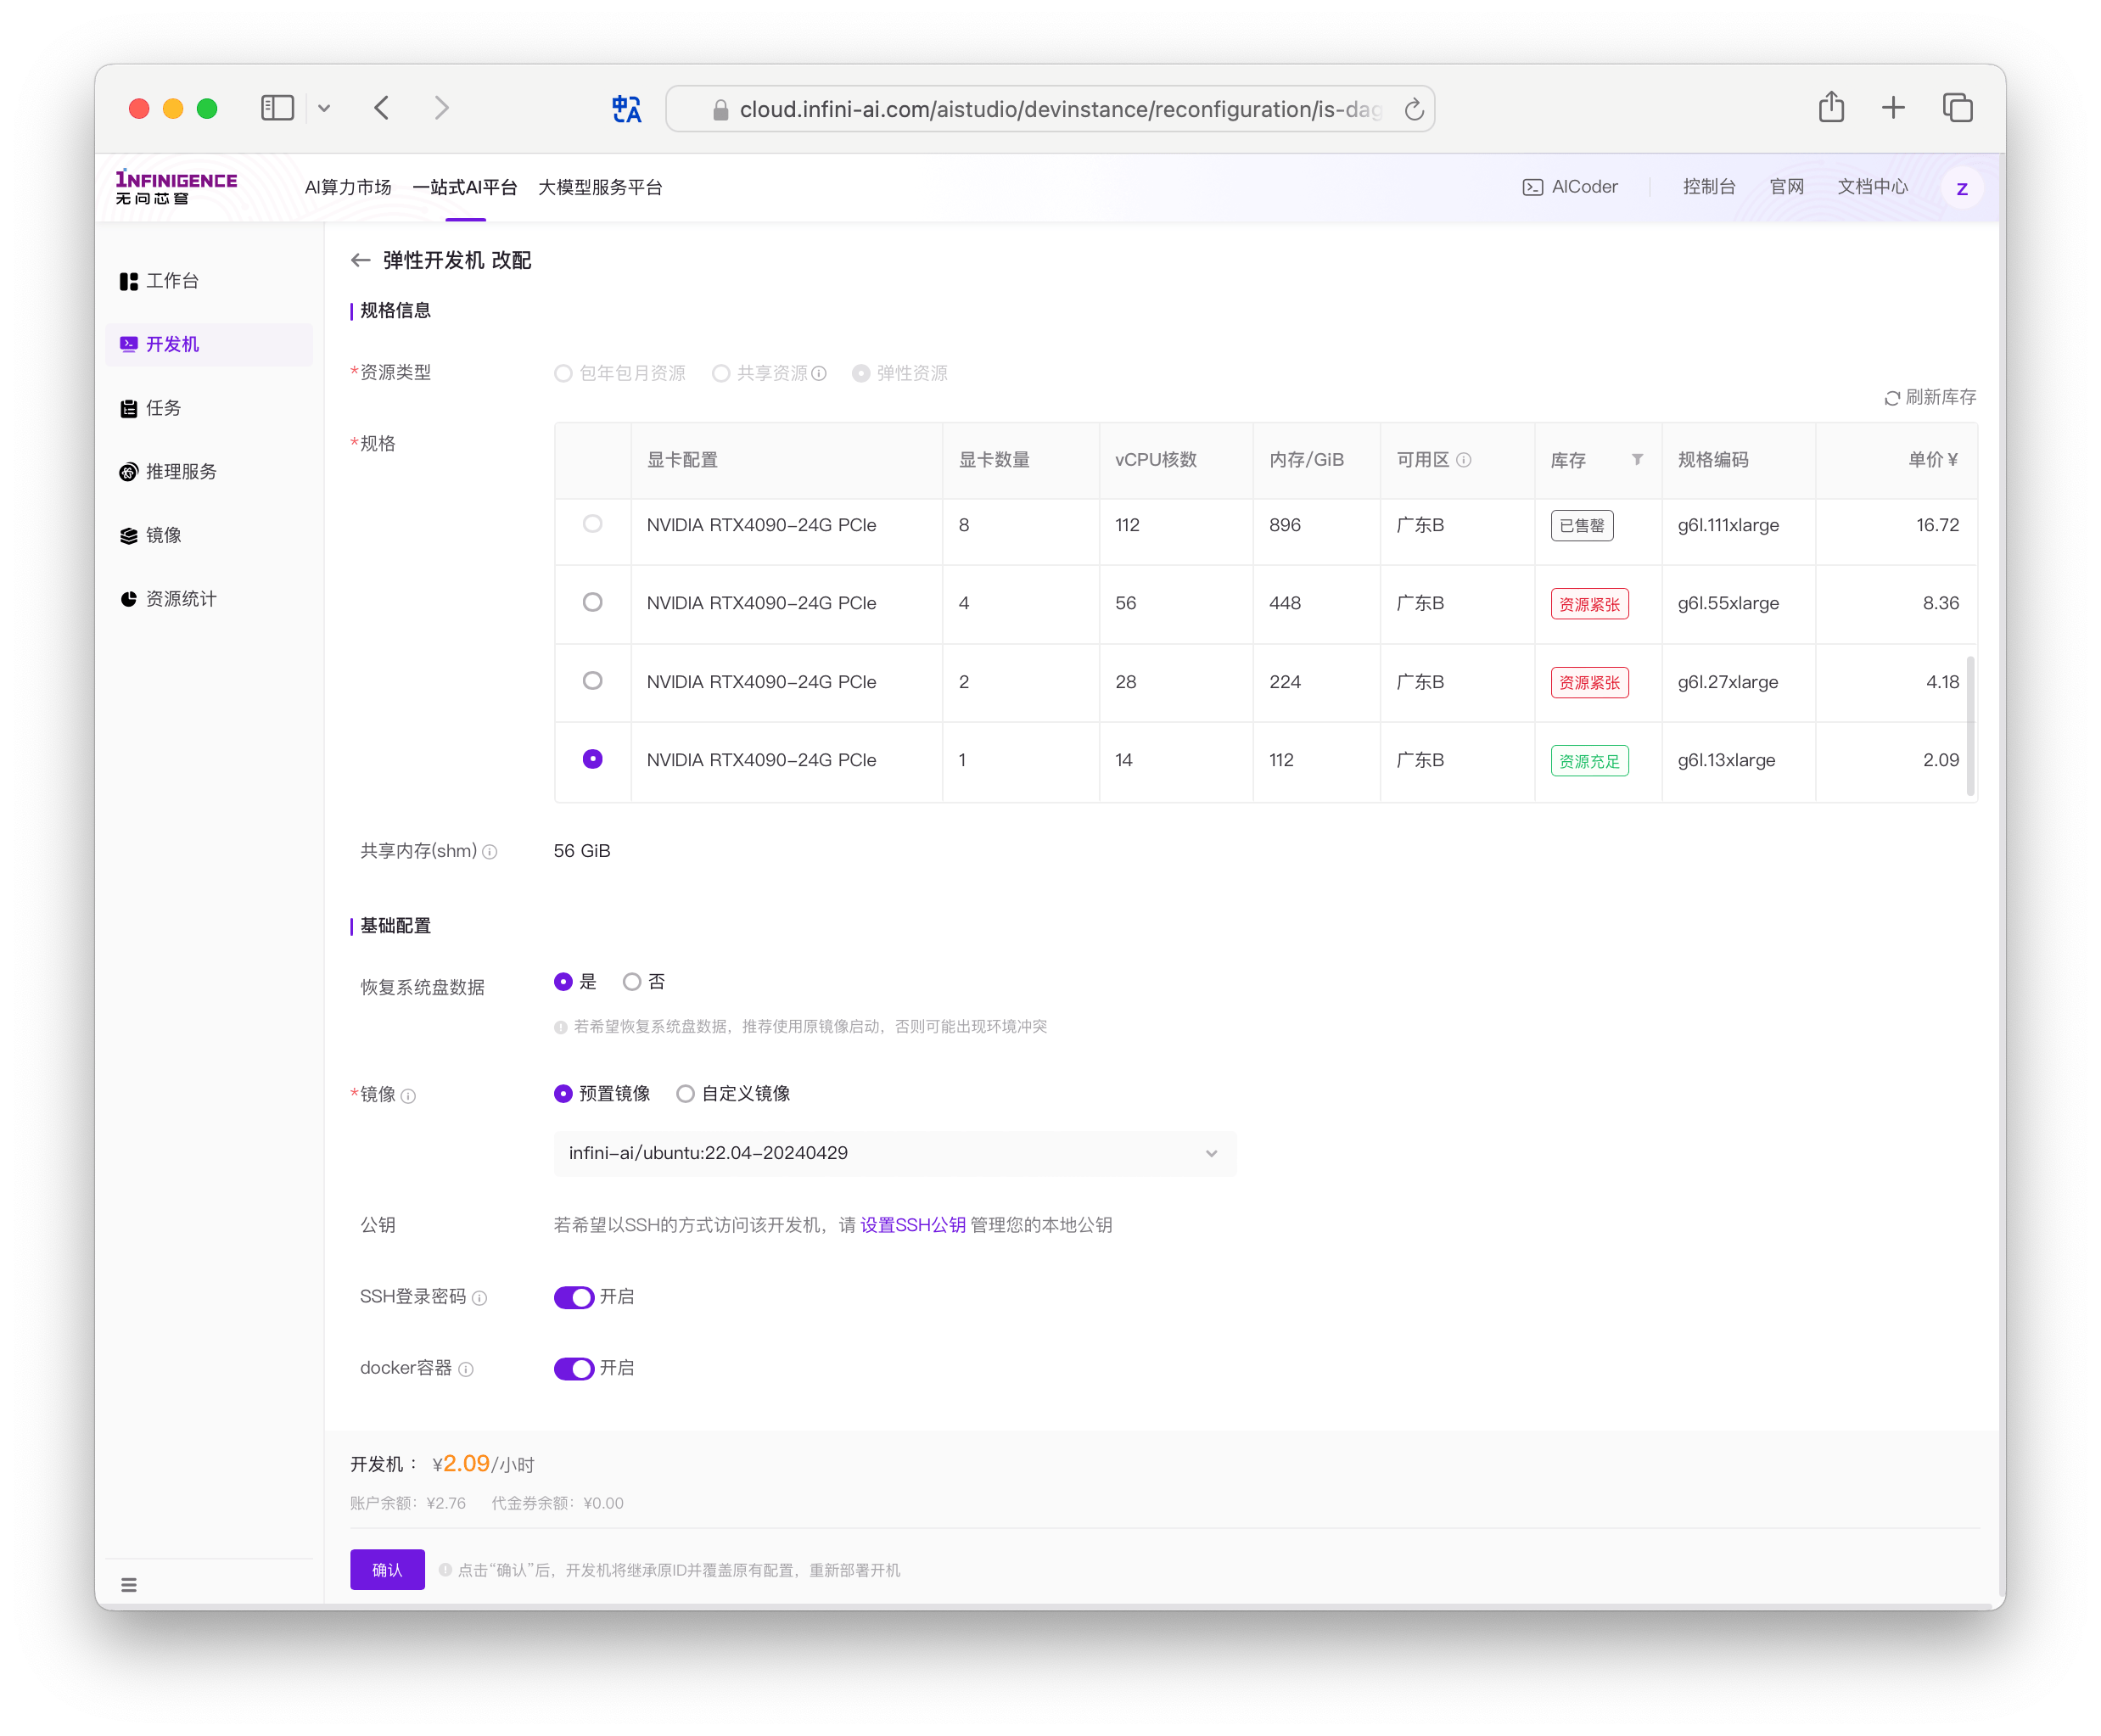Screen dimensions: 2101x1736
Task: Click the info icon next to SSH登录密码
Action: 479,1298
